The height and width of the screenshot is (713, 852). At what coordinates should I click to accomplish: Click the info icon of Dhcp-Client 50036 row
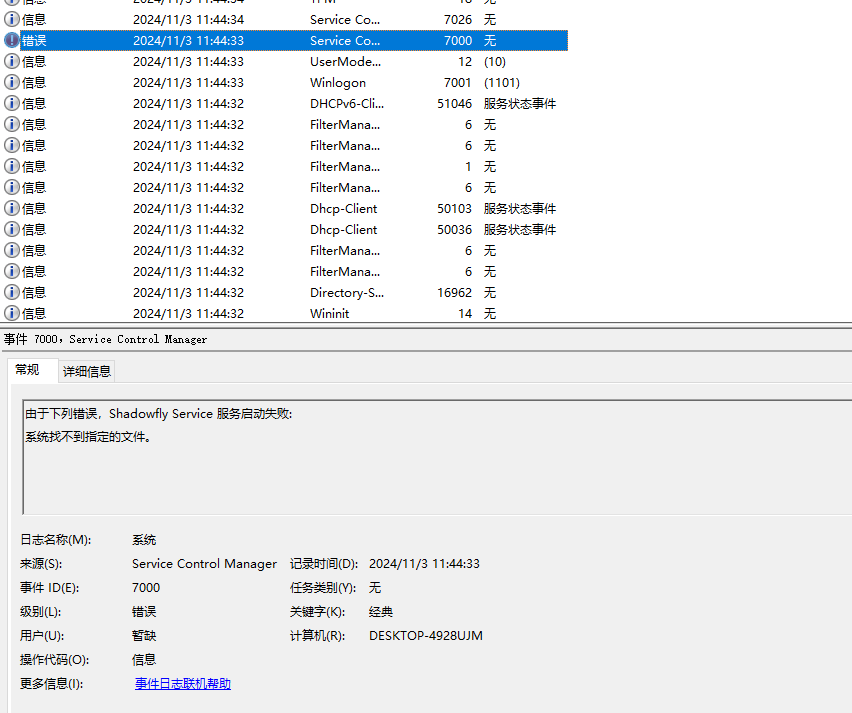tap(11, 229)
